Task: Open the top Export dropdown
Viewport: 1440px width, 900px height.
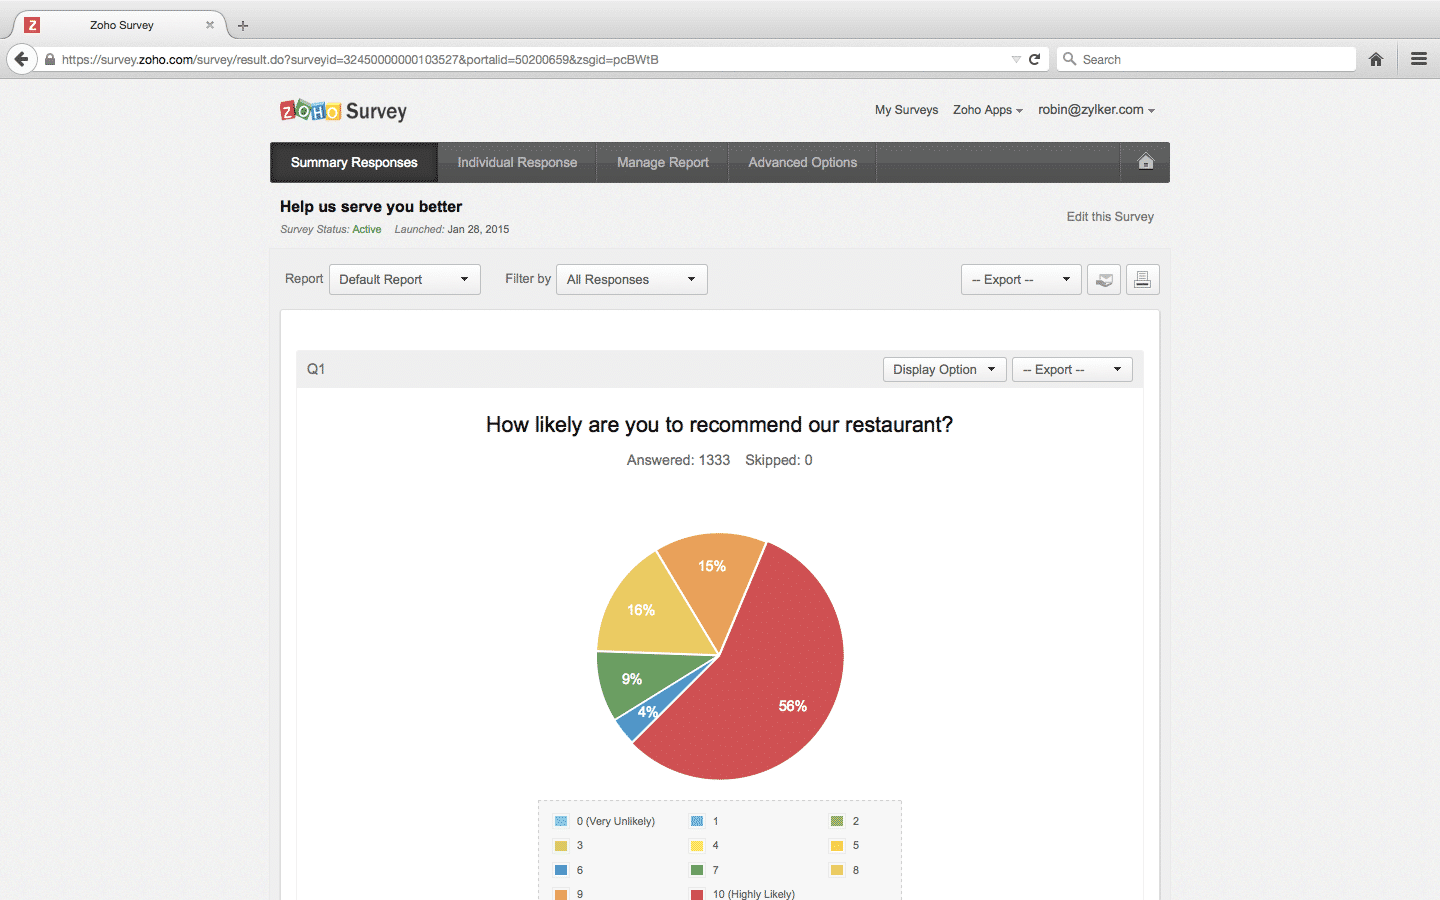Action: [x=1021, y=279]
